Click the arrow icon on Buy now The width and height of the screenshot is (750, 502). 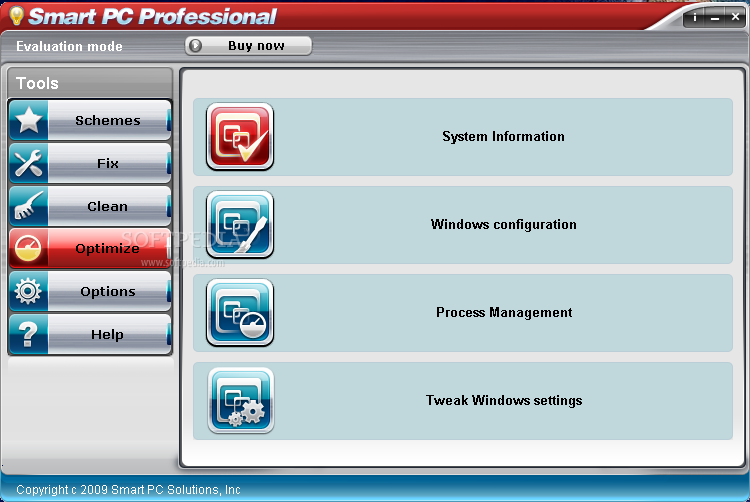pyautogui.click(x=195, y=46)
